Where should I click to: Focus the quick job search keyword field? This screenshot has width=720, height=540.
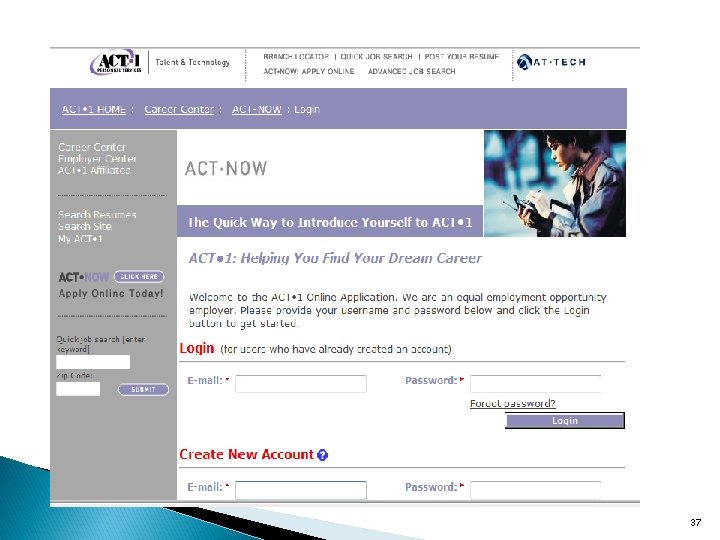pyautogui.click(x=93, y=362)
